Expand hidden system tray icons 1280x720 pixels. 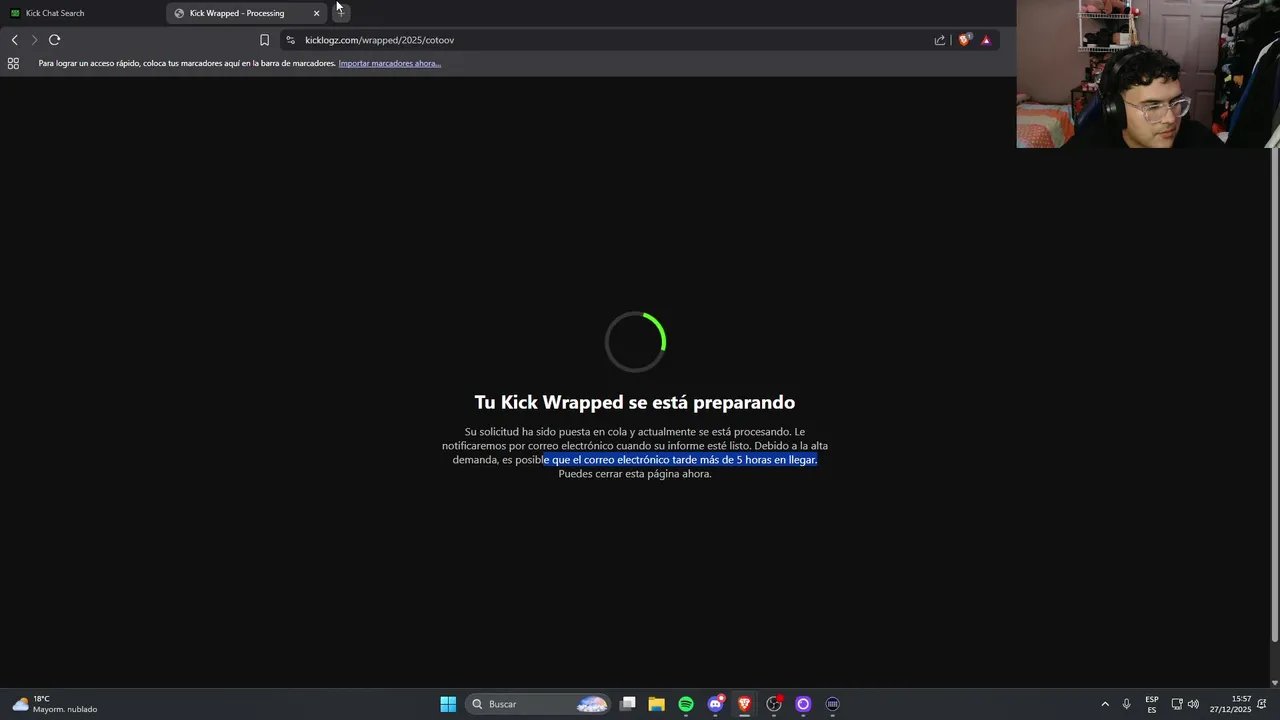pyautogui.click(x=1105, y=704)
